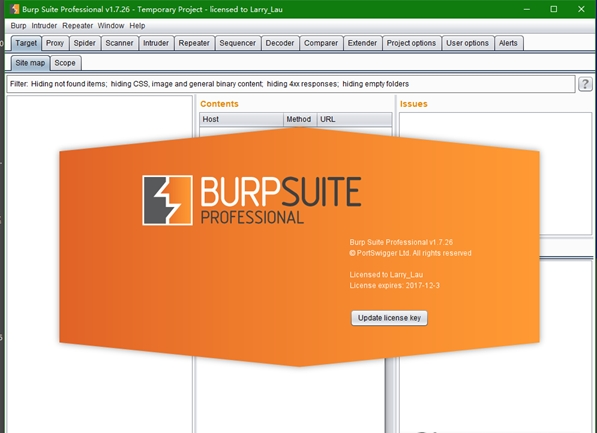This screenshot has height=433, width=597.
Task: Switch to the Proxy tab
Action: coord(55,43)
